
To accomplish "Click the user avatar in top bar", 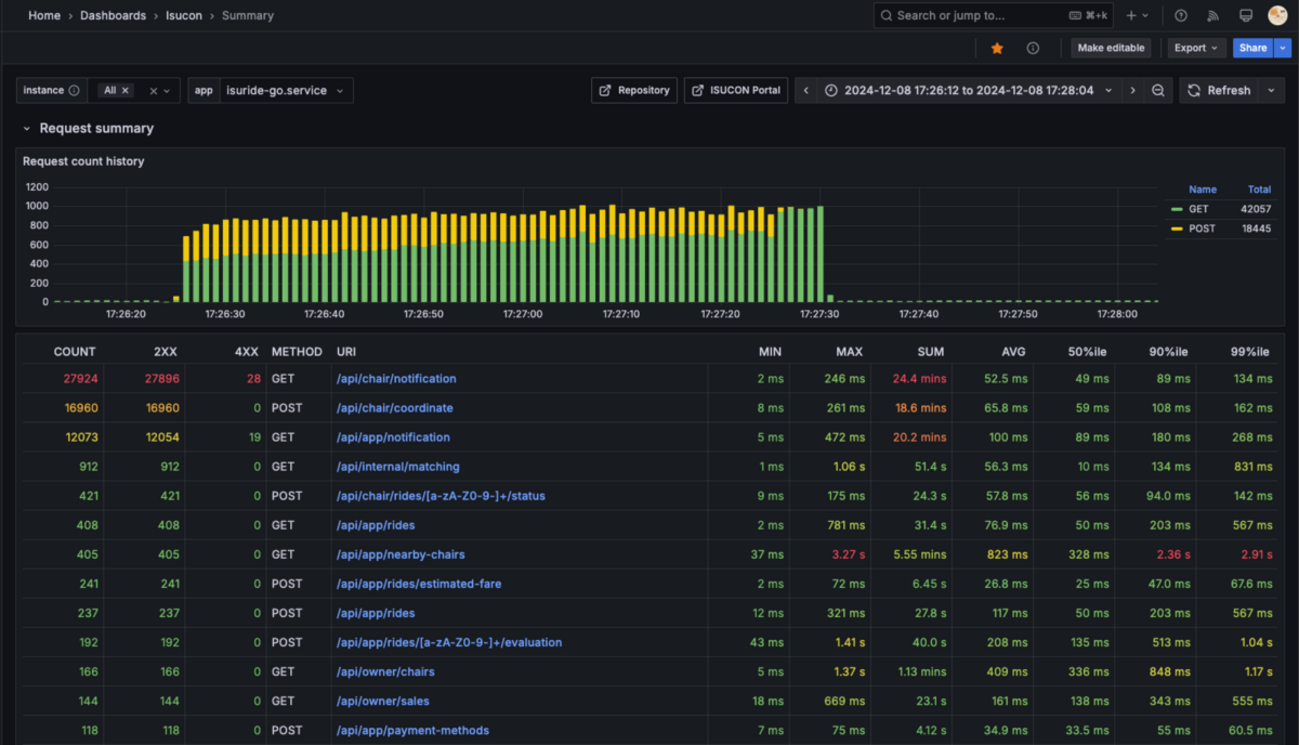I will [x=1277, y=16].
